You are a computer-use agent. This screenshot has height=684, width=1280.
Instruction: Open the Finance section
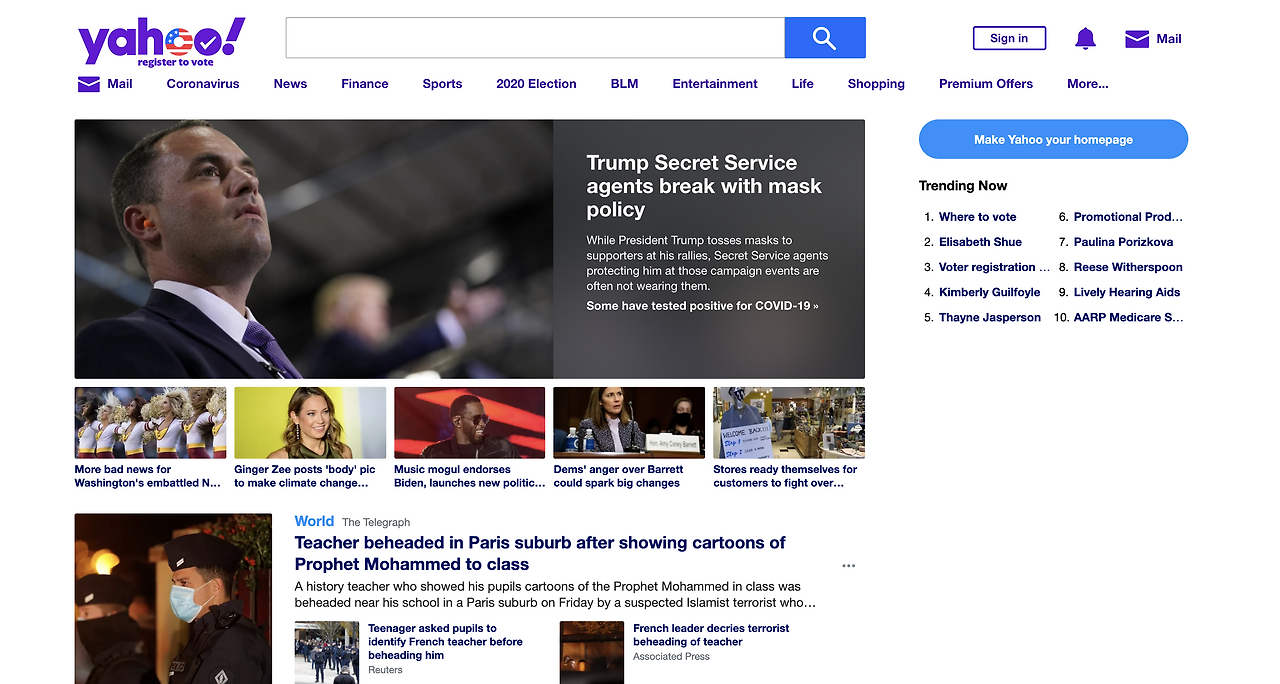point(364,84)
